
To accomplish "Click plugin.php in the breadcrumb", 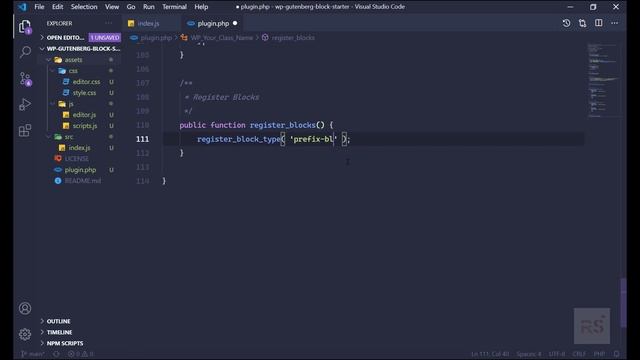I will 156,38.
